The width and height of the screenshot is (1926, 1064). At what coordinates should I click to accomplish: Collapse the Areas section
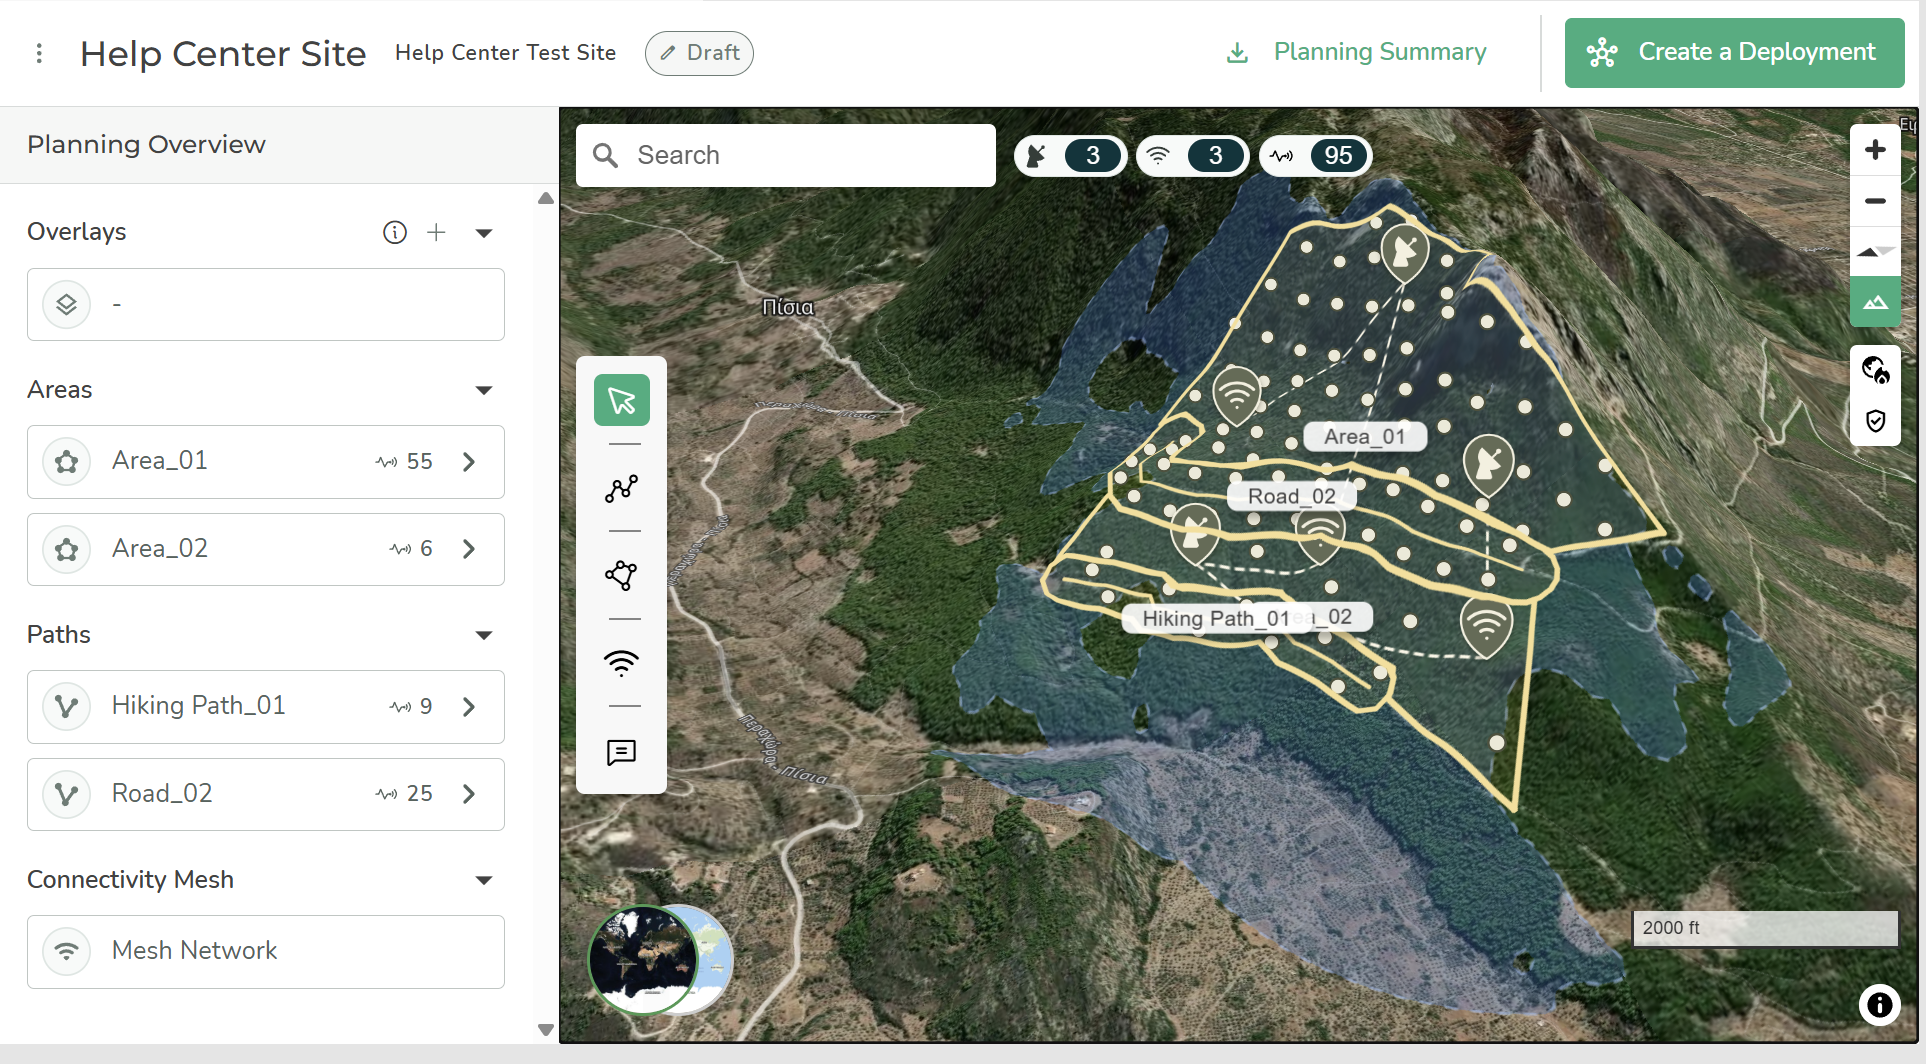click(x=484, y=390)
